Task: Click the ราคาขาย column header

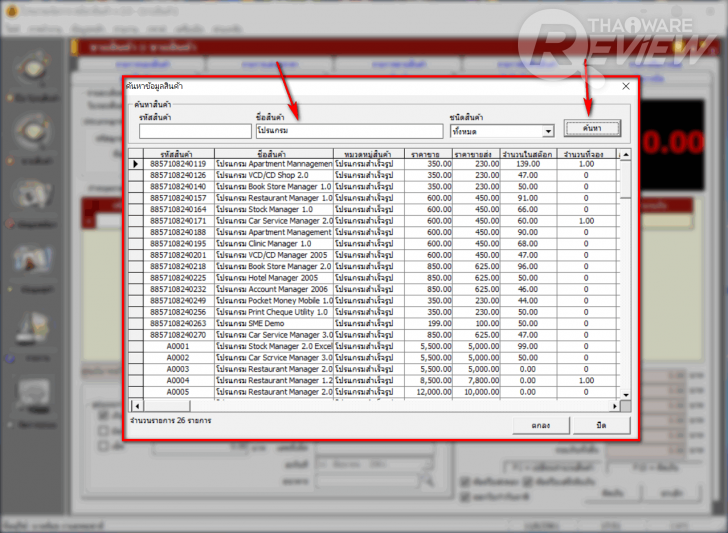Action: pyautogui.click(x=428, y=154)
